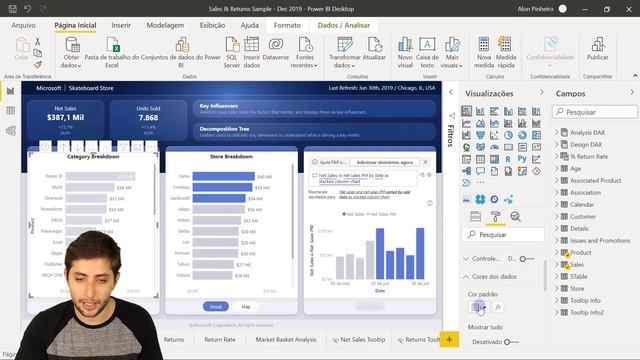Add a new page with plus button

(449, 340)
